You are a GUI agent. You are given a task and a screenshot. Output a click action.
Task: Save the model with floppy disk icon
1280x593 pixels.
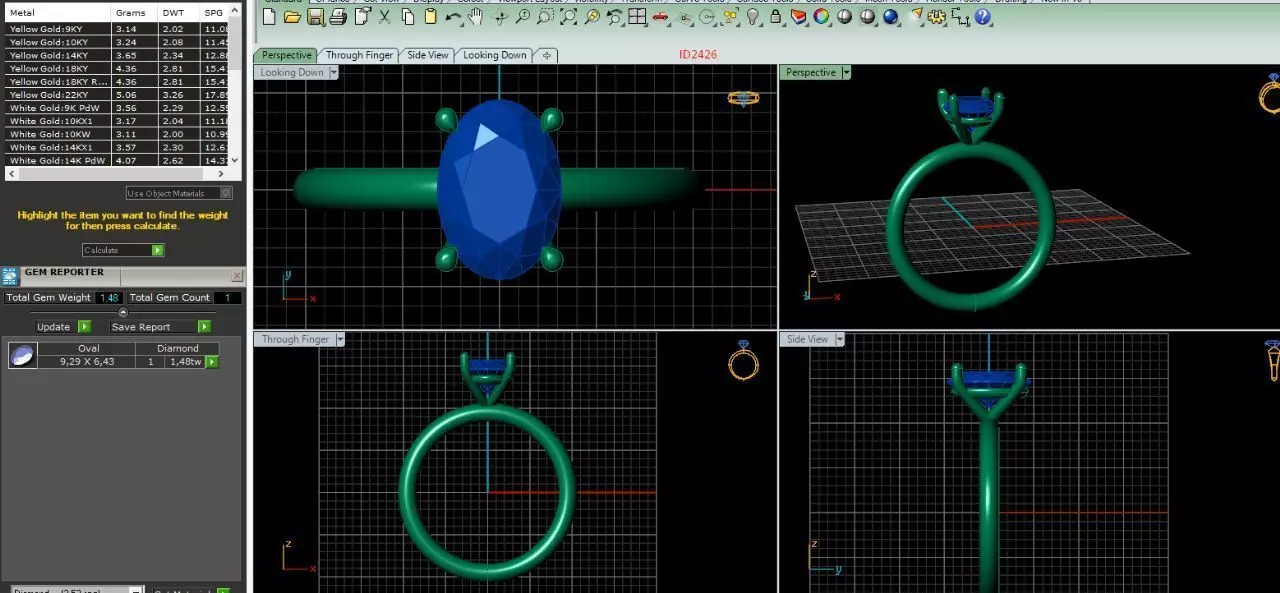coord(315,17)
